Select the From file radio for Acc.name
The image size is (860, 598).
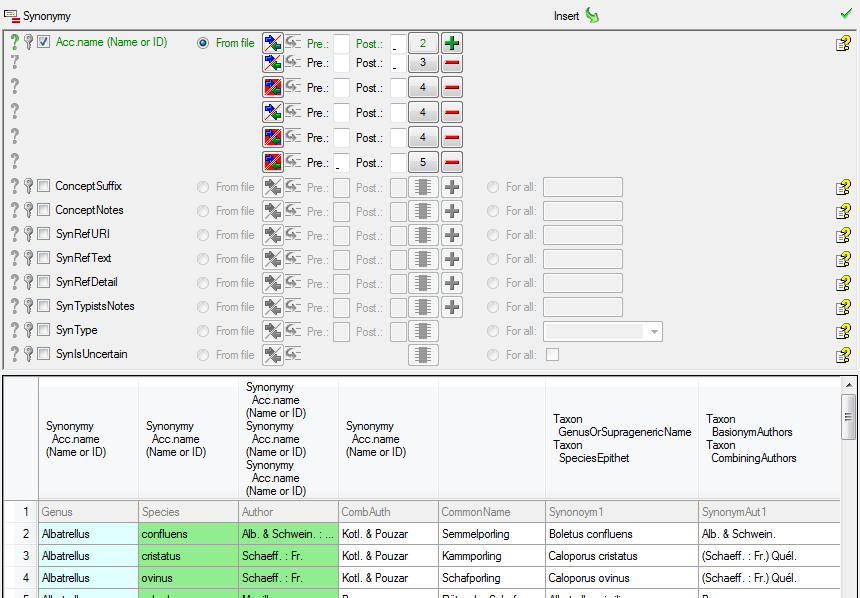pyautogui.click(x=203, y=43)
